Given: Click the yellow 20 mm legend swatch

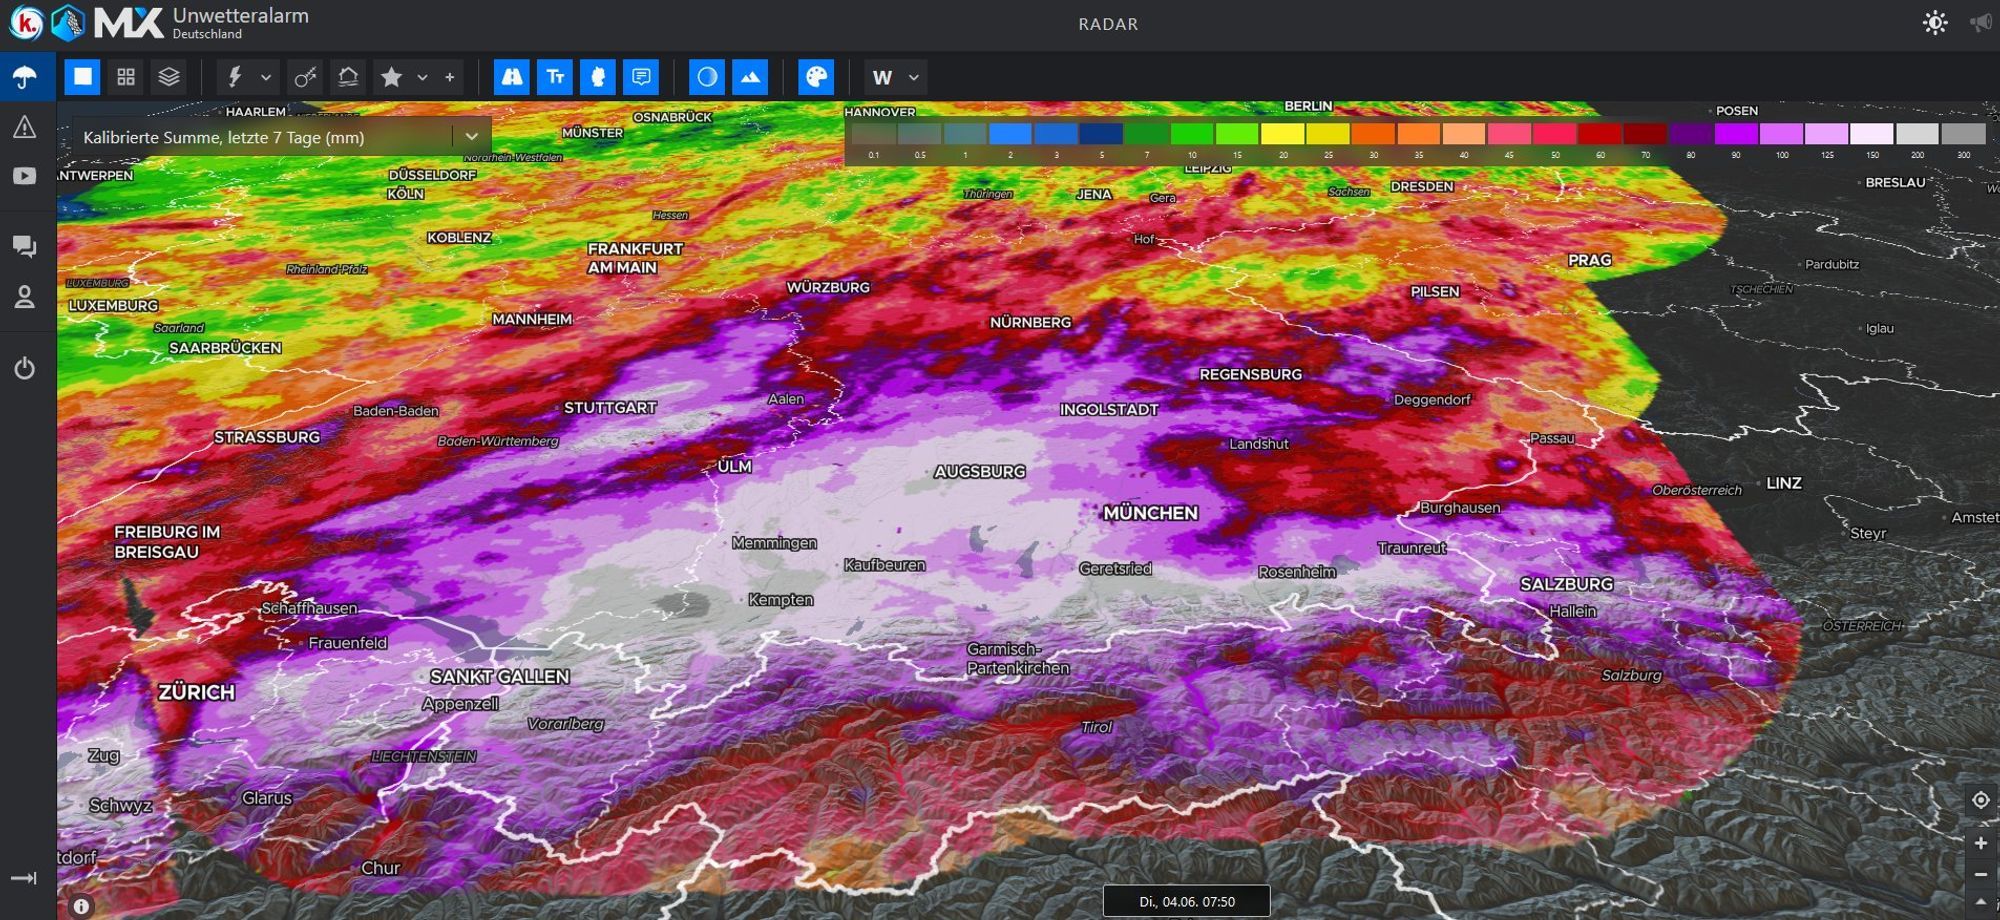Looking at the screenshot, I should pyautogui.click(x=1282, y=134).
